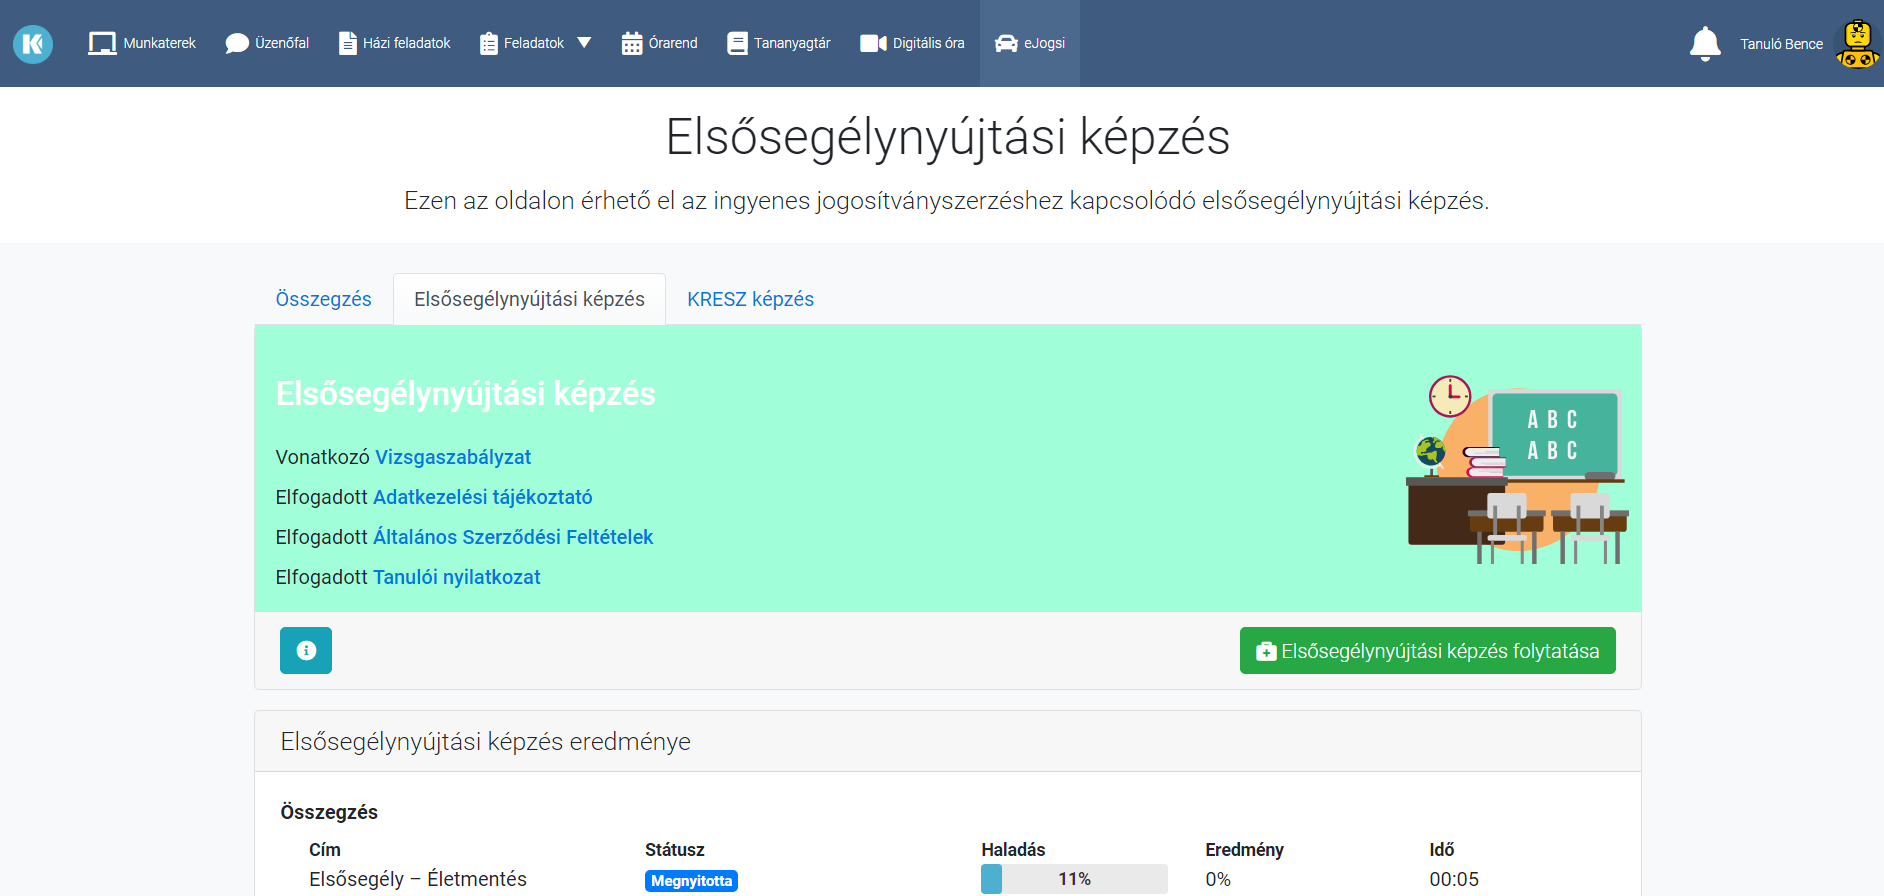Select Elsősegélynyújtási képzés tab
This screenshot has height=896, width=1884.
click(529, 299)
